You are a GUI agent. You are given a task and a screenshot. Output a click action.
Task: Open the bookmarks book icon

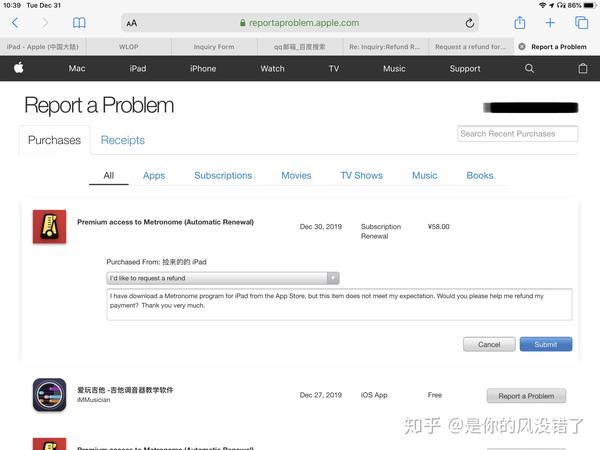pos(79,23)
